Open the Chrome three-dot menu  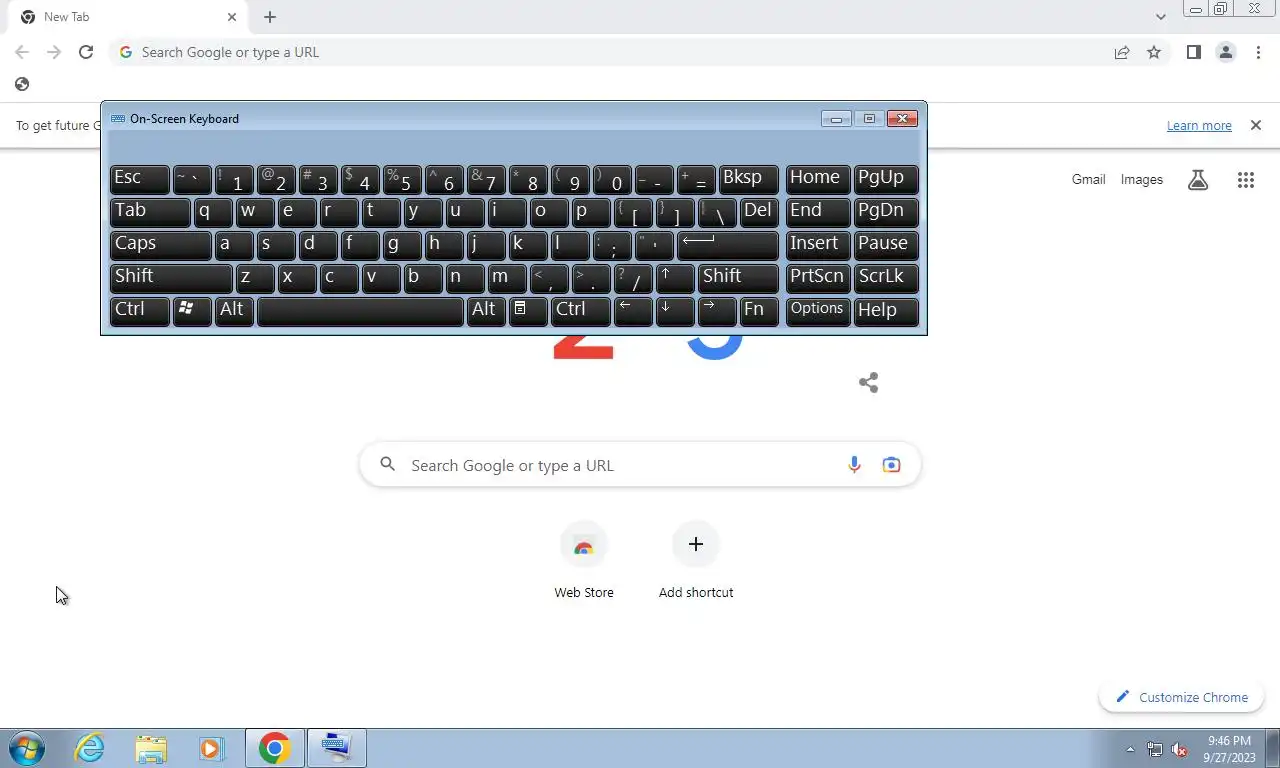pyautogui.click(x=1258, y=52)
